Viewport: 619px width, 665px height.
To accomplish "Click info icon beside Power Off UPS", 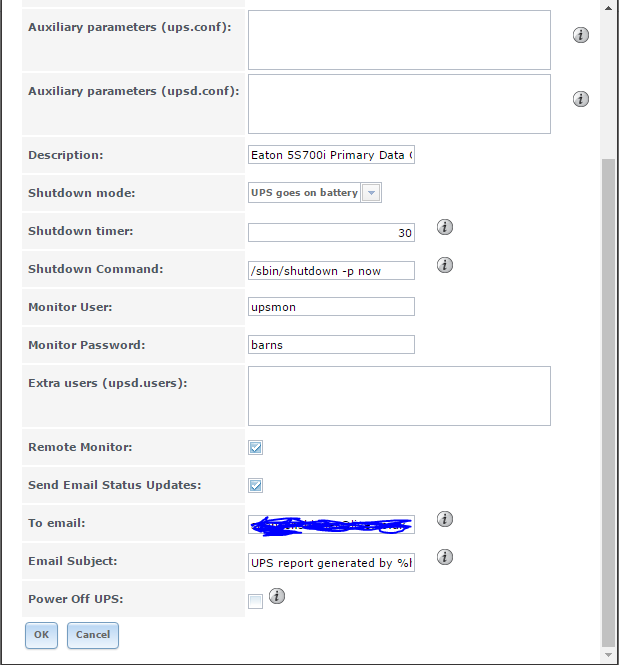I will [x=278, y=596].
